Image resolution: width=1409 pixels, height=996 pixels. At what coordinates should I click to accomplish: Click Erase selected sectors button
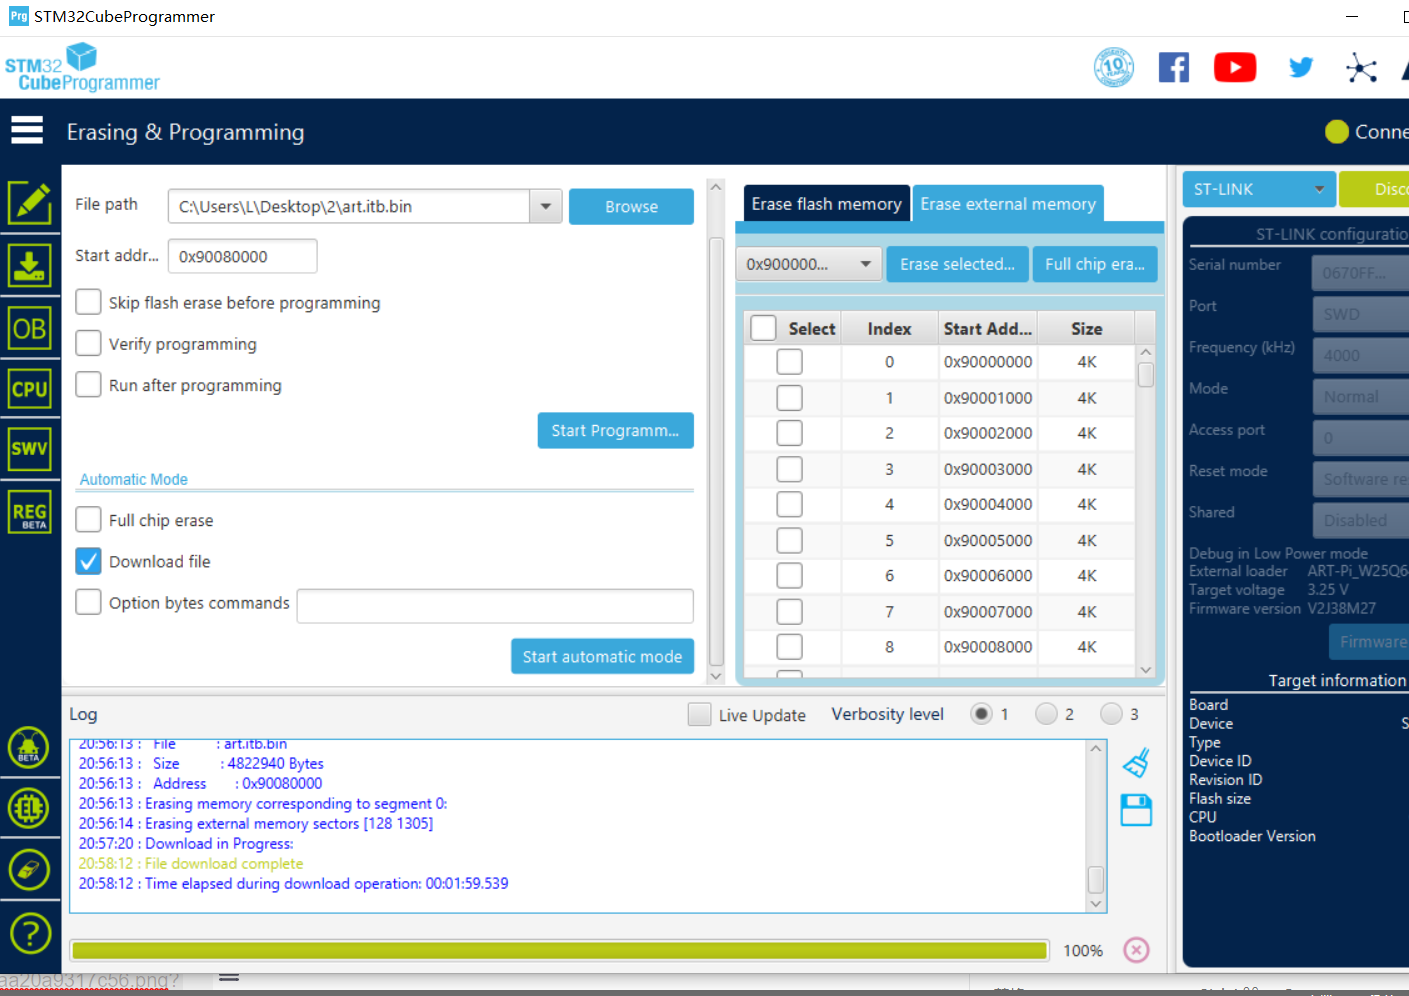[x=957, y=264]
